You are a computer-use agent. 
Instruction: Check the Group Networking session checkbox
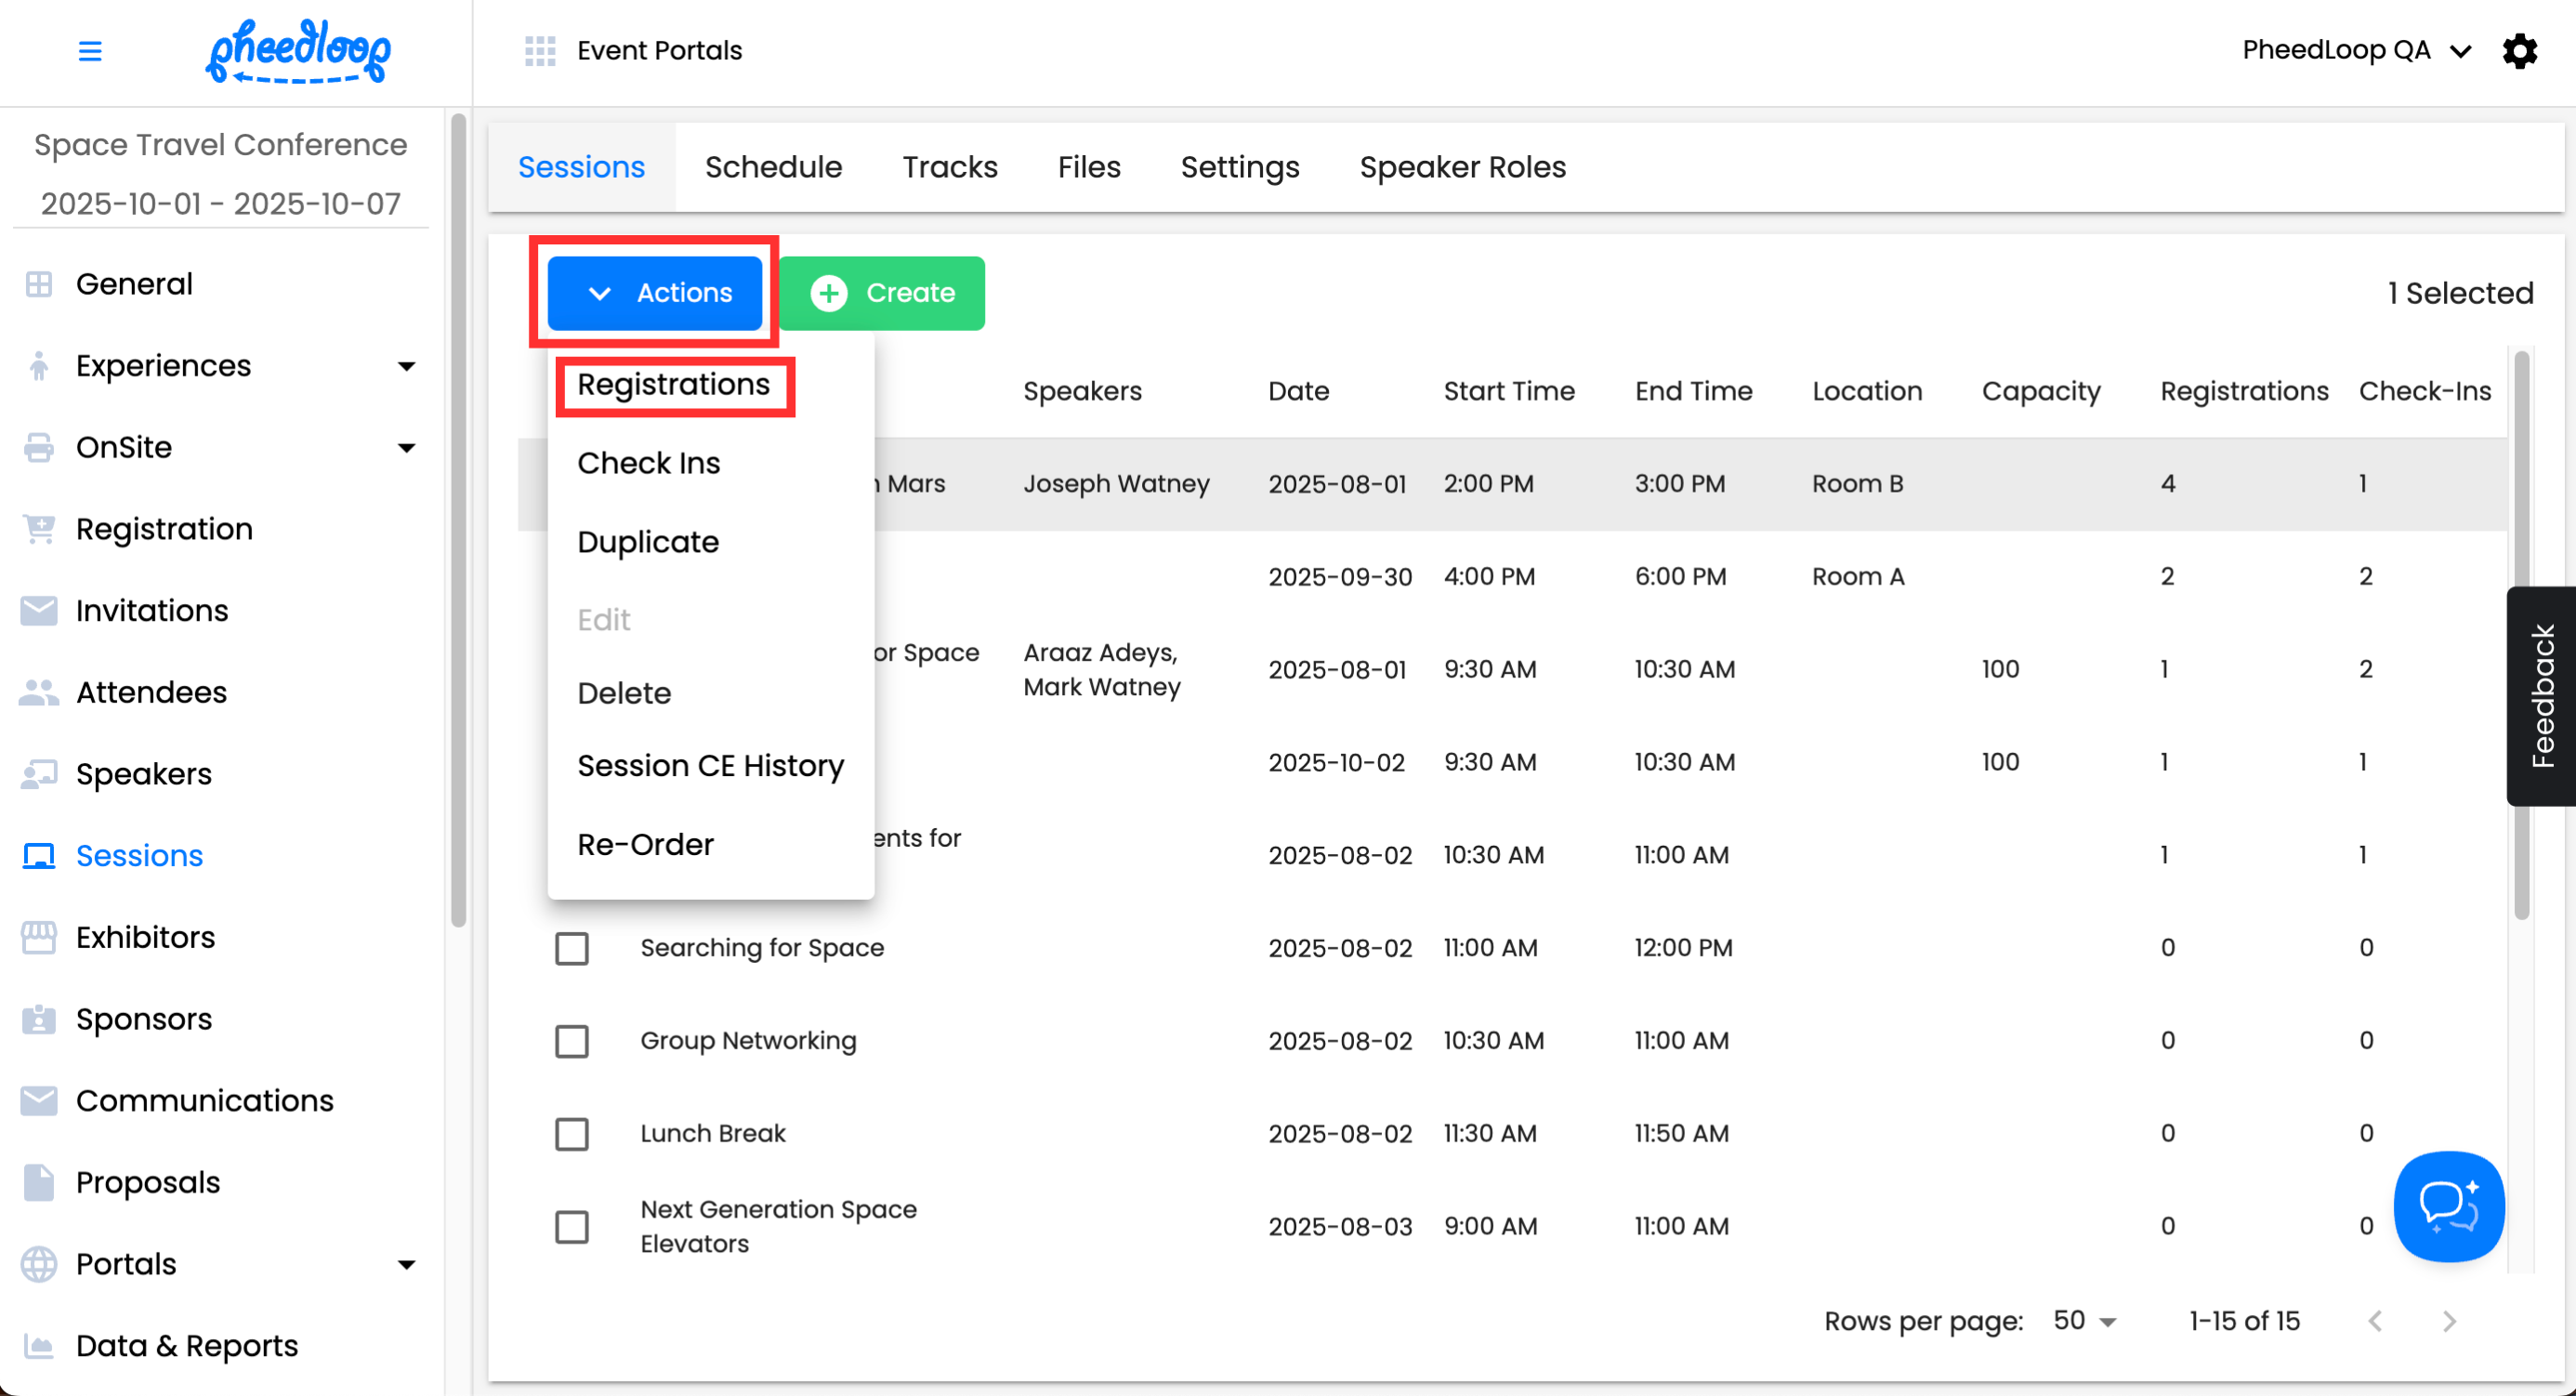572,1040
